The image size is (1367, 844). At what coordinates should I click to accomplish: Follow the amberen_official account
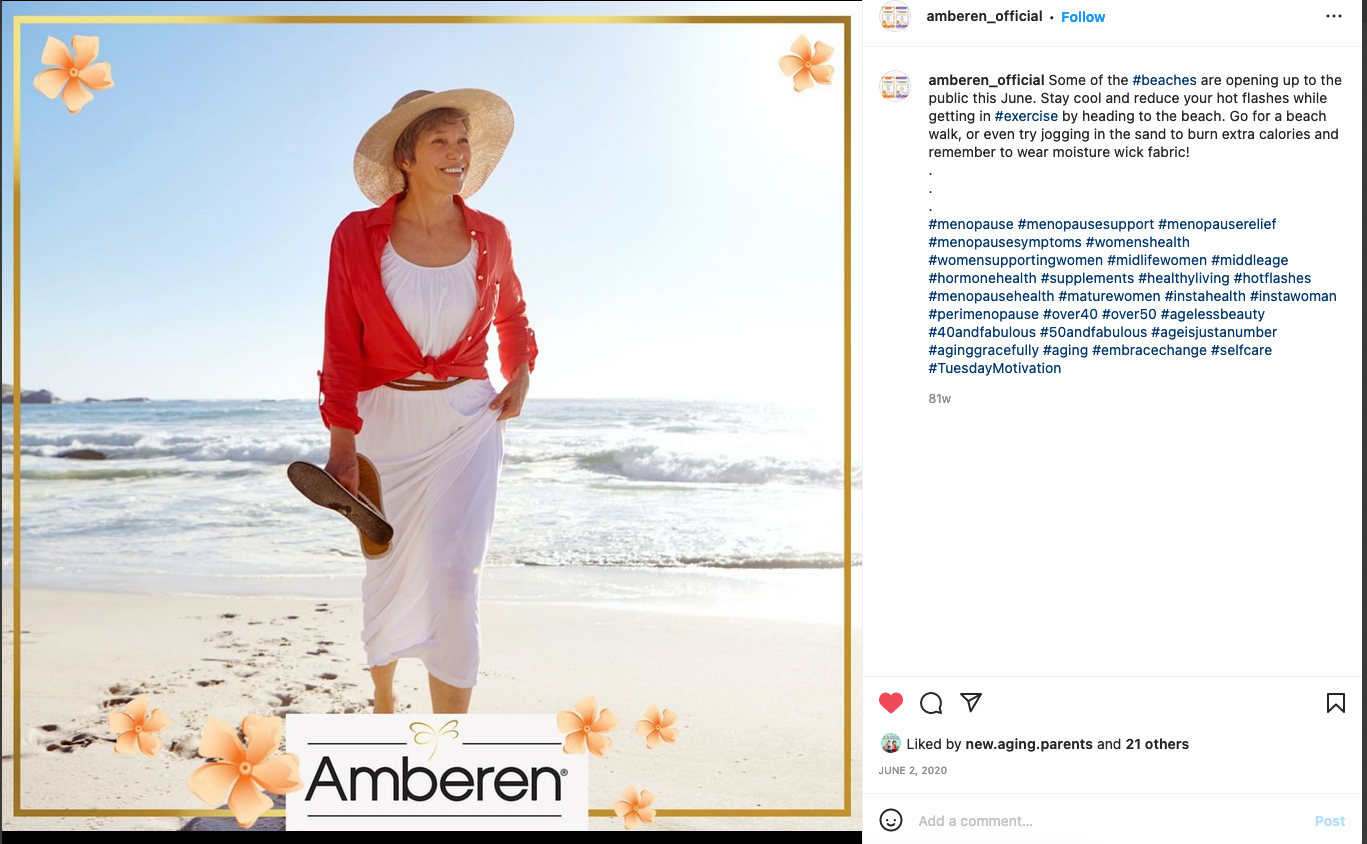[1083, 17]
